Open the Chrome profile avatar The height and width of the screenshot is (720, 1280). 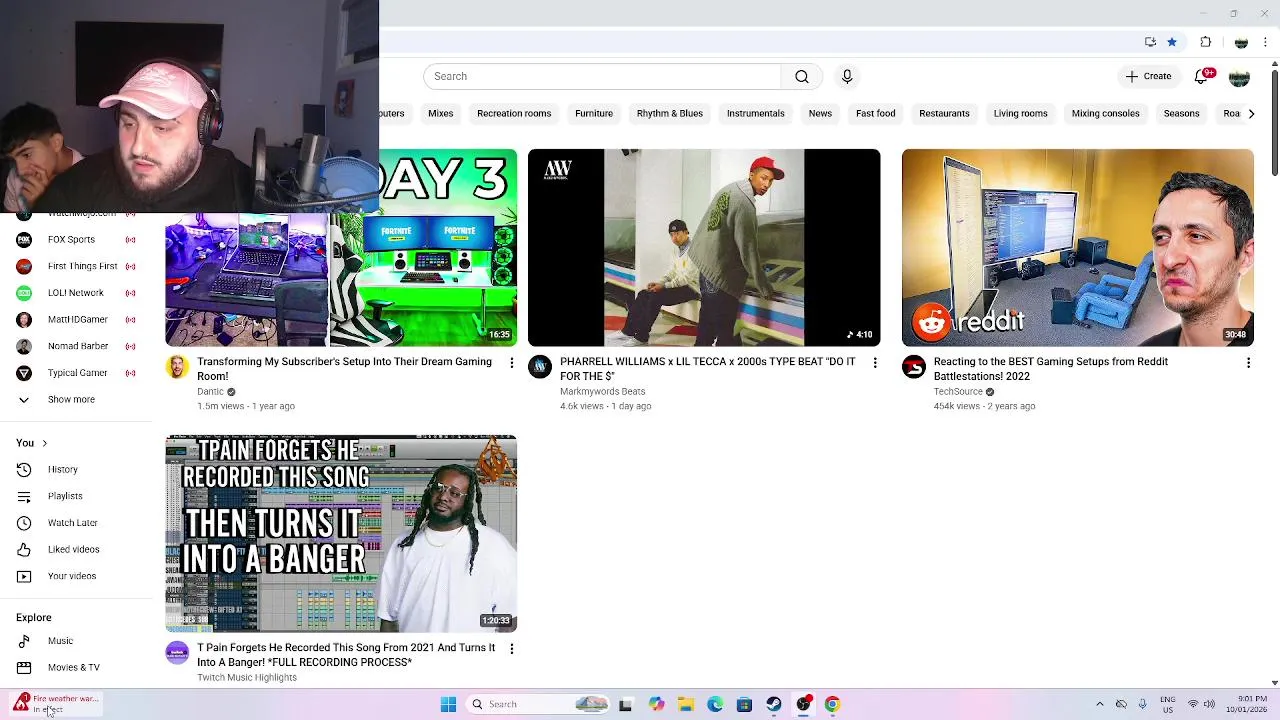pyautogui.click(x=1241, y=42)
